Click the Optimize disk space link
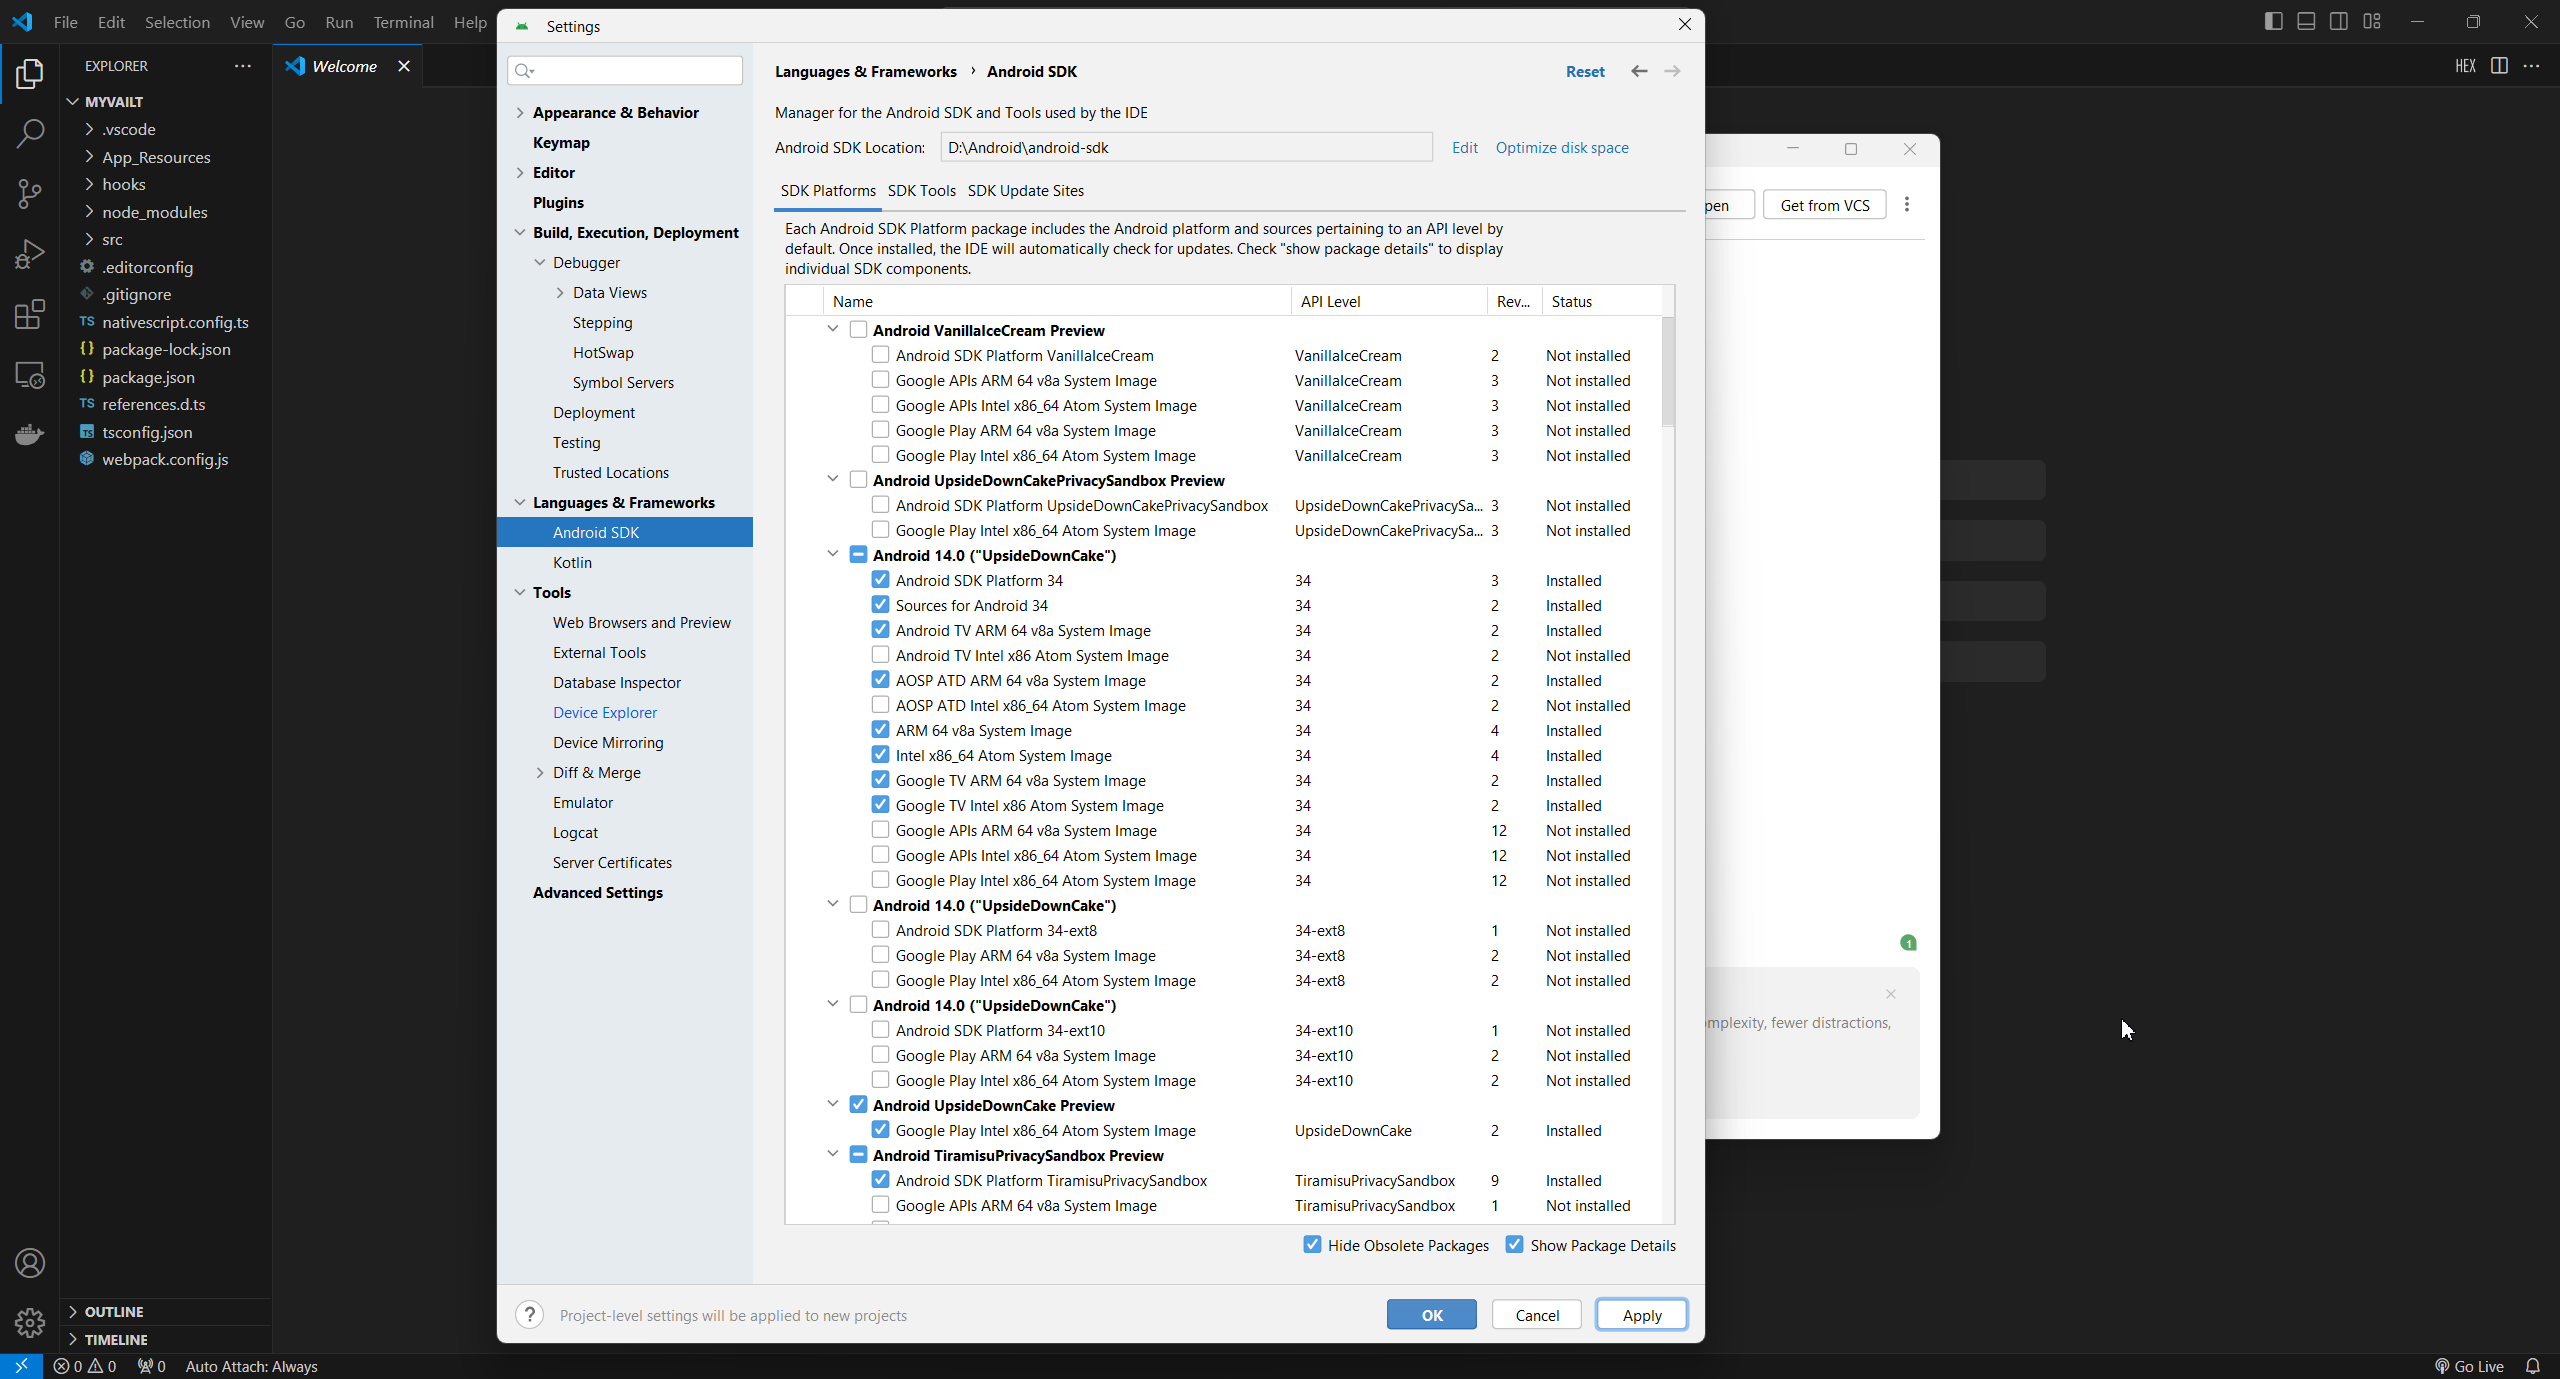The height and width of the screenshot is (1379, 2560). (1561, 148)
